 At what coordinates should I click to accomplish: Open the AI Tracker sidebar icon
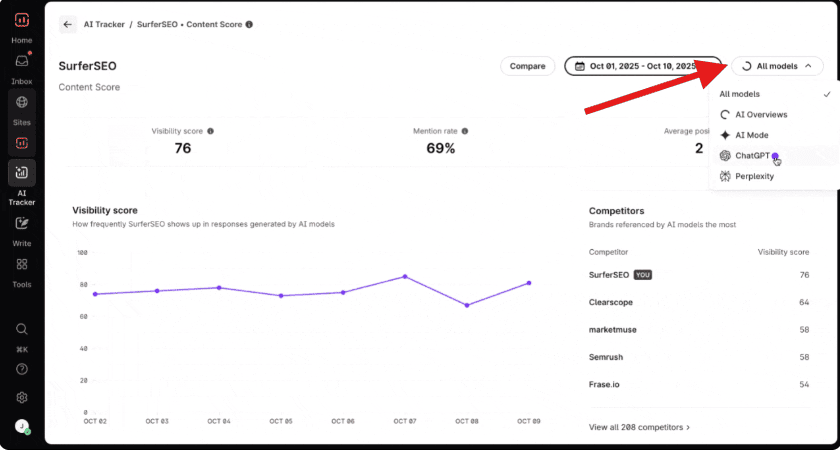21,172
